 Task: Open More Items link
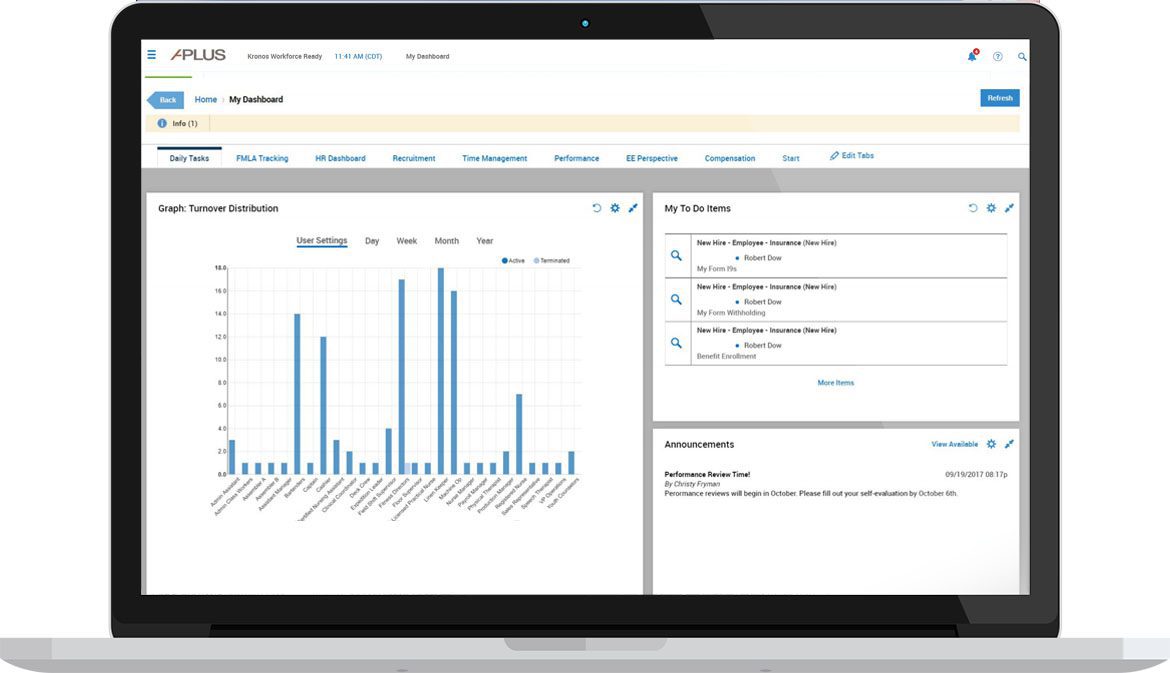[x=836, y=383]
